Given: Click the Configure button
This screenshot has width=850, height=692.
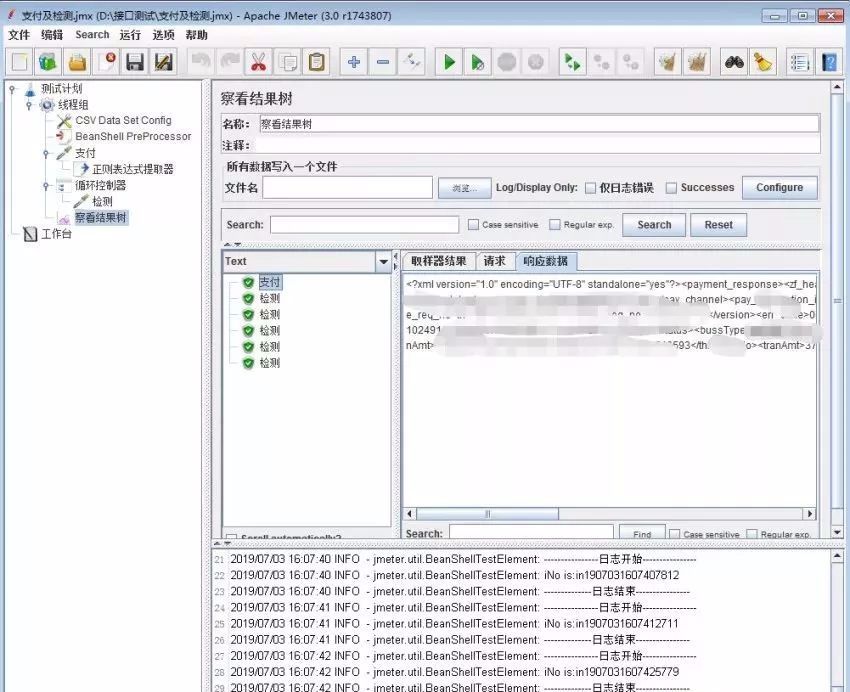Looking at the screenshot, I should click(780, 187).
